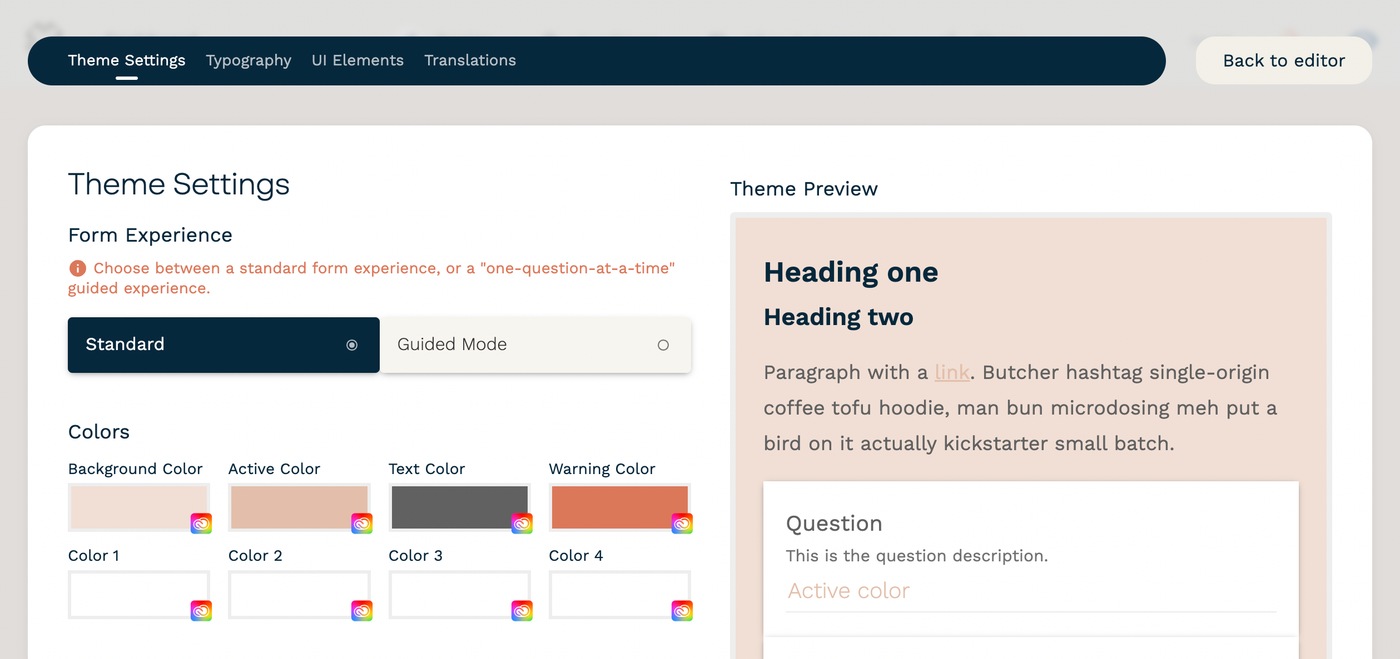Select the Standard form experience

pyautogui.click(x=223, y=344)
